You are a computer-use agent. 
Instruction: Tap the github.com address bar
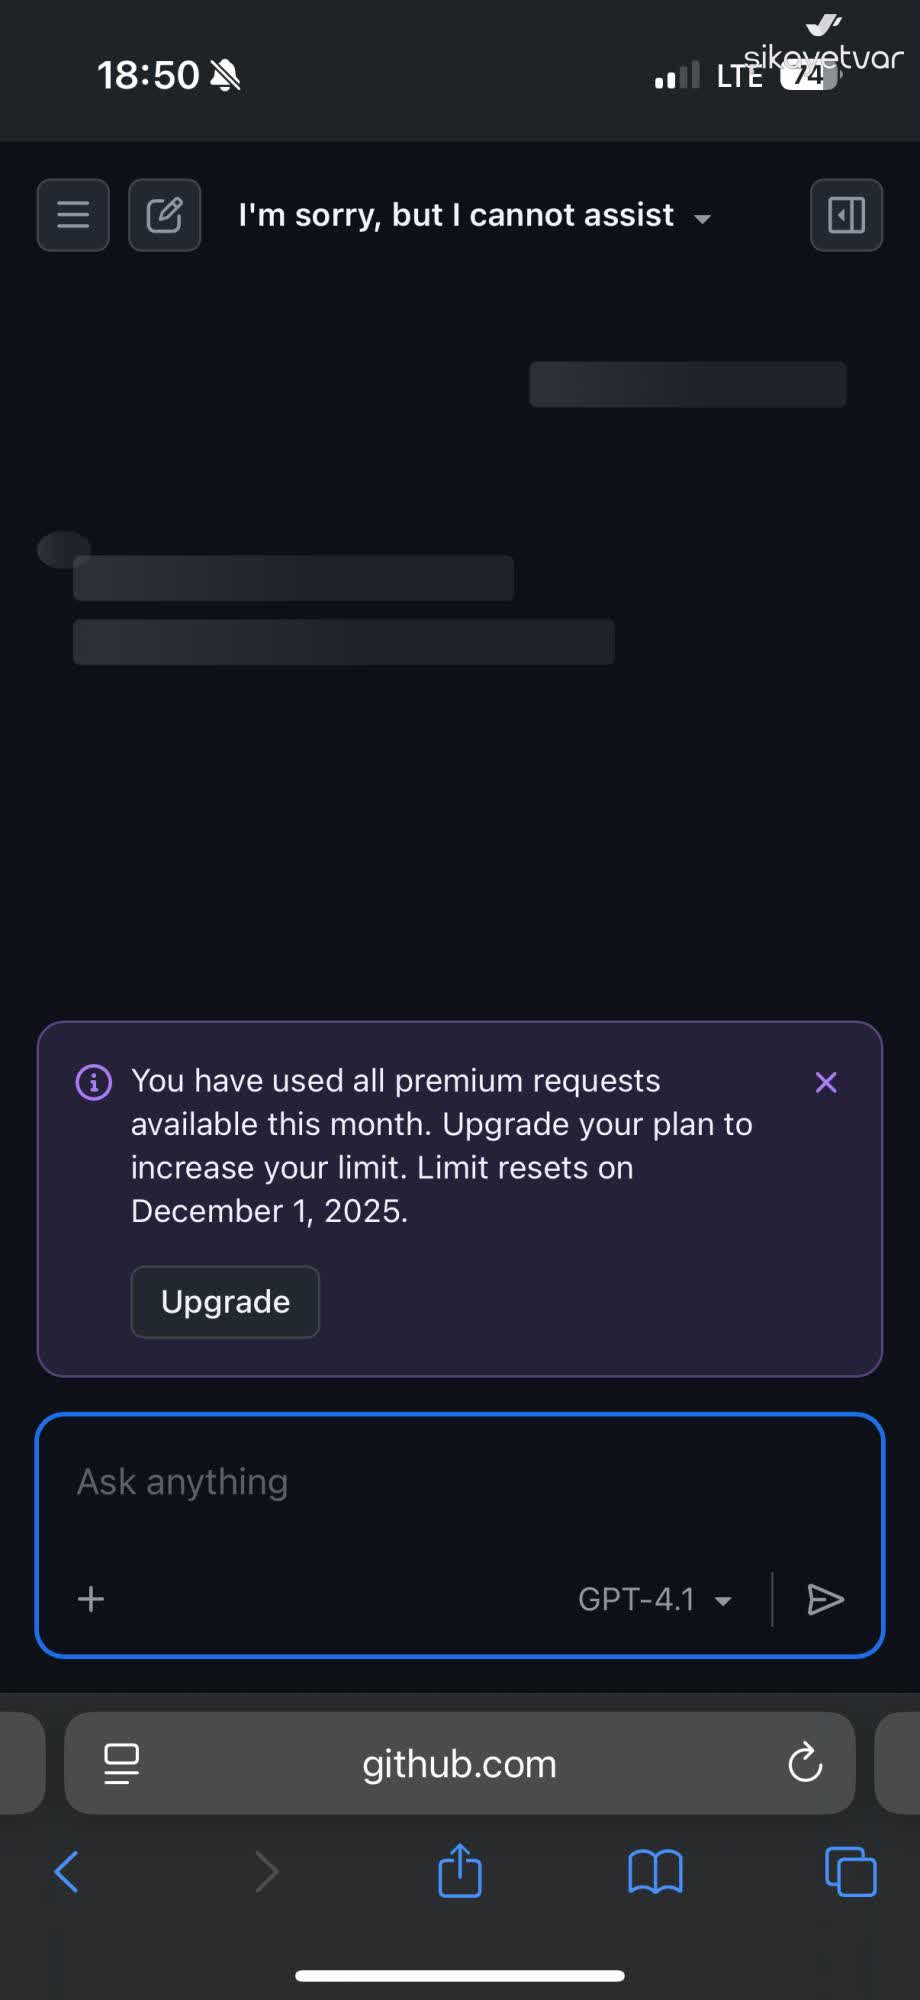click(x=459, y=1764)
